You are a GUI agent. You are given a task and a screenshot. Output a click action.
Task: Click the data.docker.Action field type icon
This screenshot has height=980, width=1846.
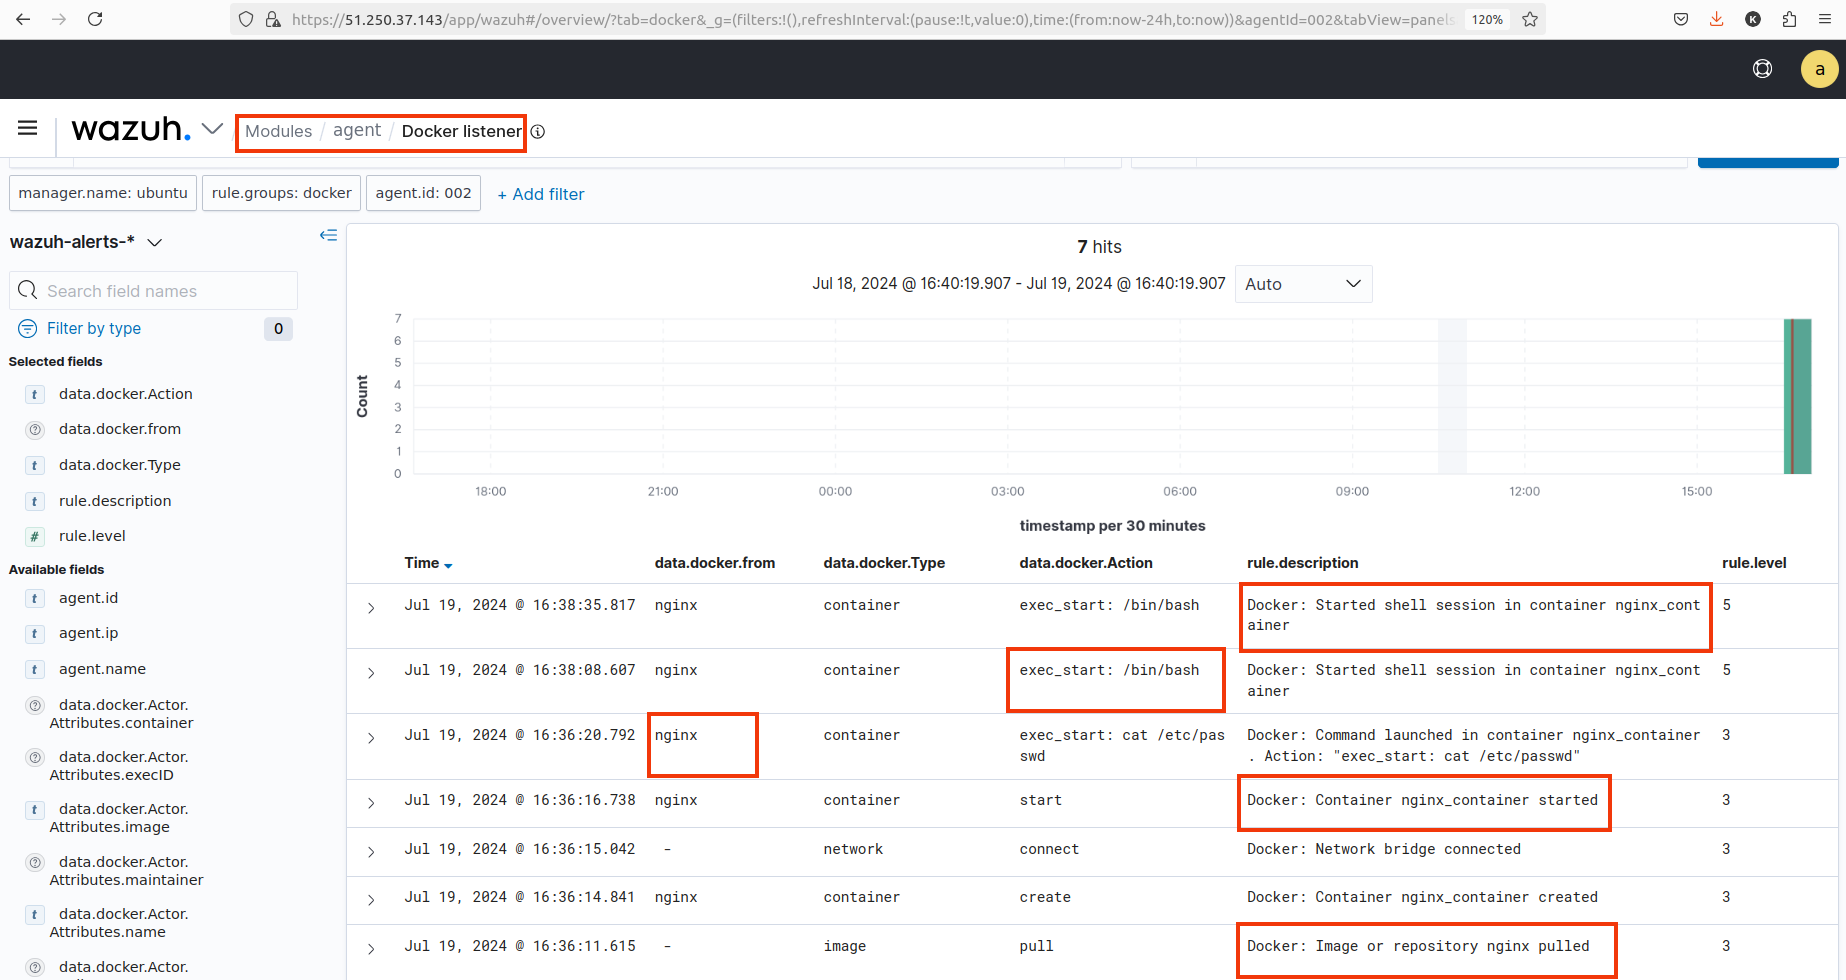pyautogui.click(x=35, y=395)
